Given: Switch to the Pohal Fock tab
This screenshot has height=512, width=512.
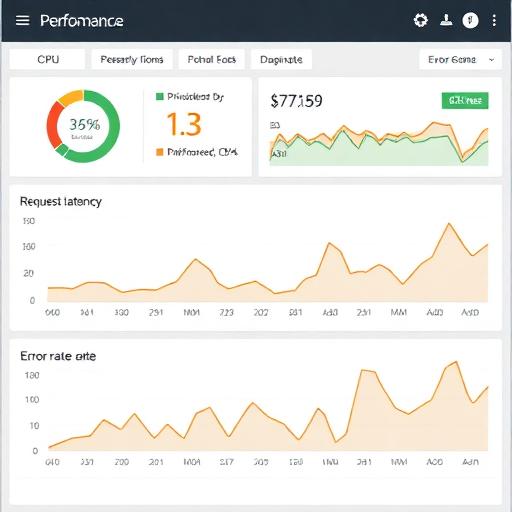Looking at the screenshot, I should click(212, 59).
